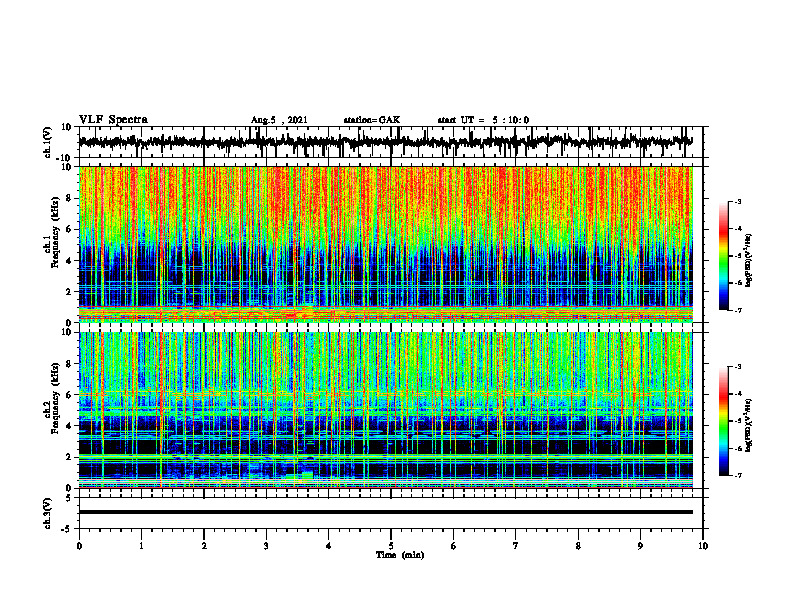Click time-axis tick label "10"

pyautogui.click(x=703, y=546)
